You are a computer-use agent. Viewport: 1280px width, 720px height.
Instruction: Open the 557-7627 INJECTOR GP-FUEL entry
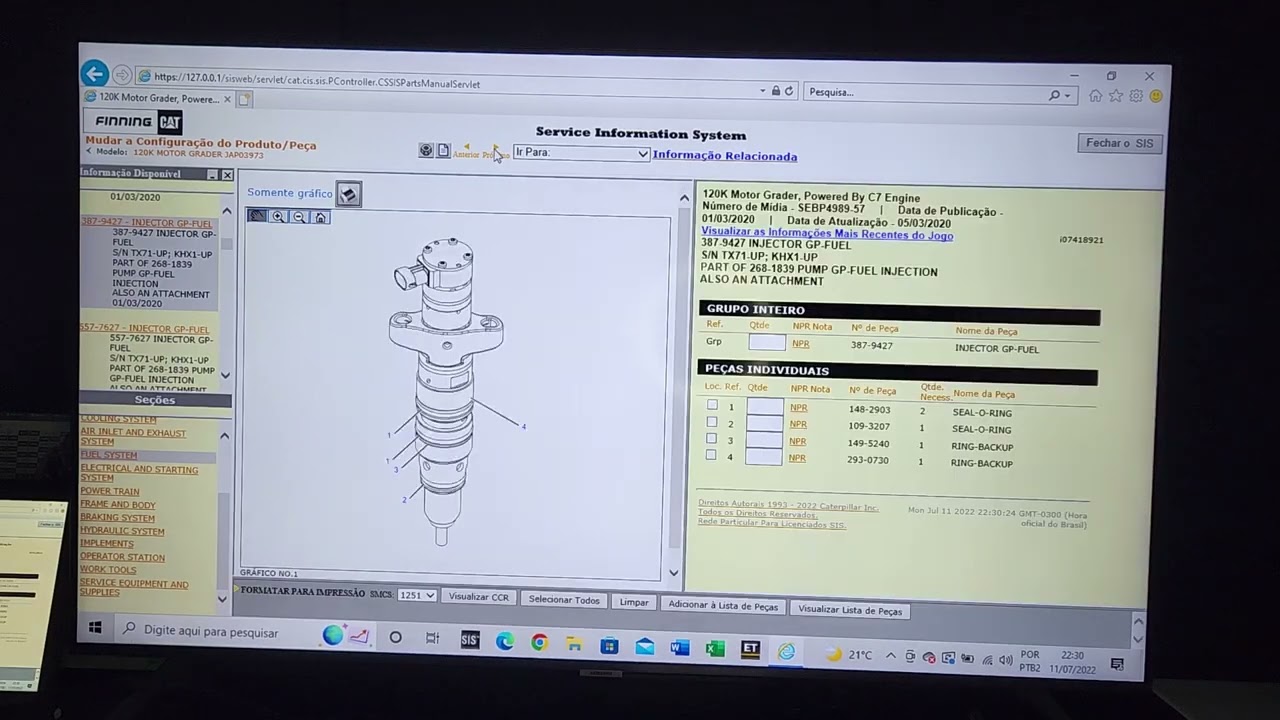coord(145,329)
